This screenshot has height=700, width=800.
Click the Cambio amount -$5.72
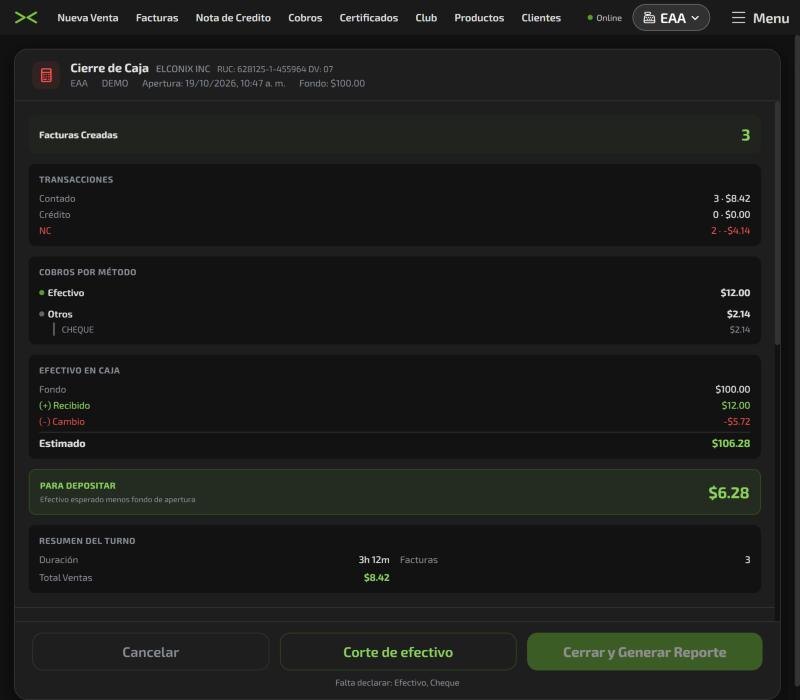[x=737, y=422]
